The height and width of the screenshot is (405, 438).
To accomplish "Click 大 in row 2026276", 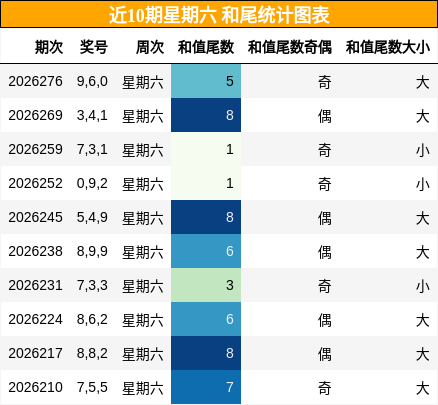I will pyautogui.click(x=423, y=82).
